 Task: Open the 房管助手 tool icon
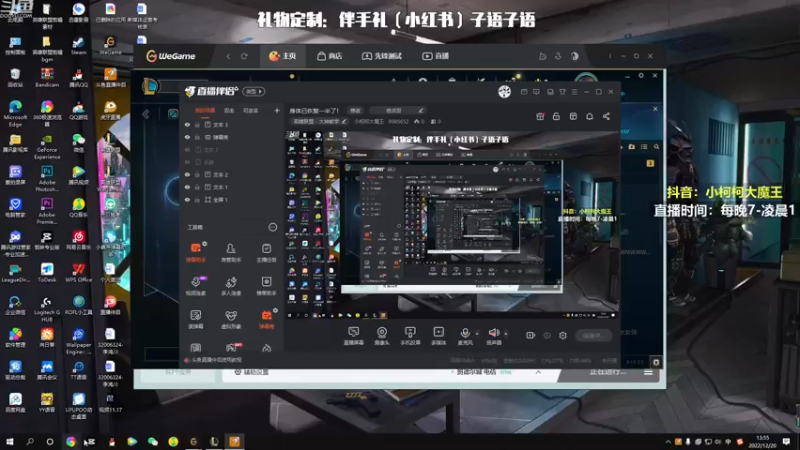pyautogui.click(x=231, y=252)
